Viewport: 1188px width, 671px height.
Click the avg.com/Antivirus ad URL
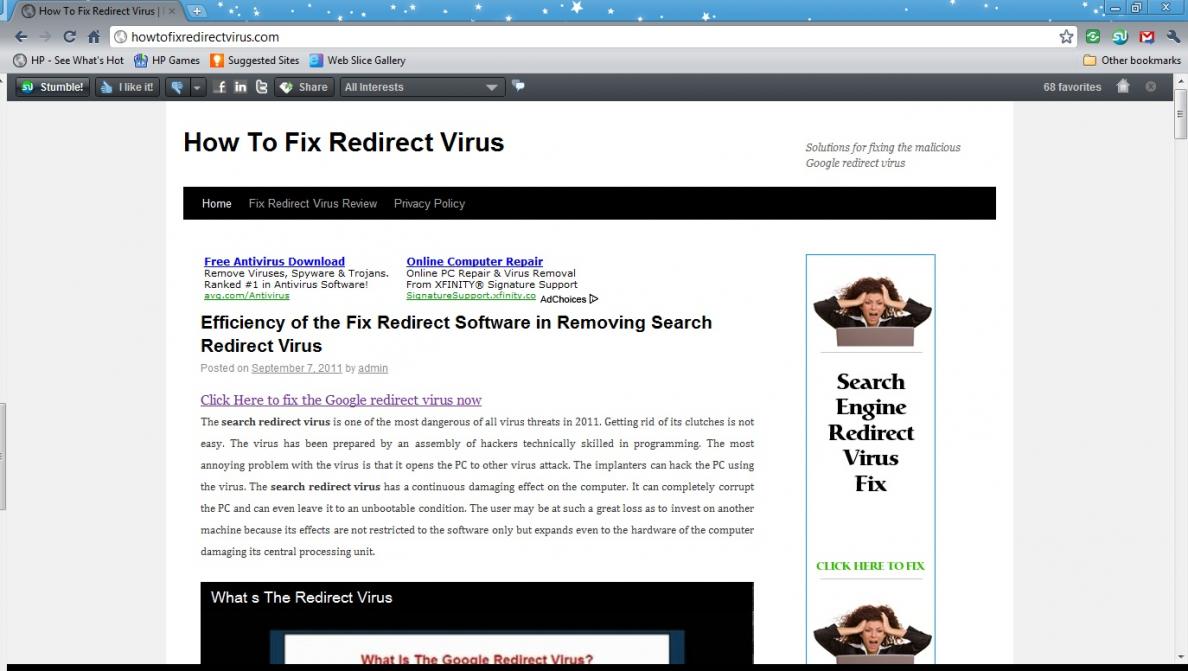tap(247, 295)
